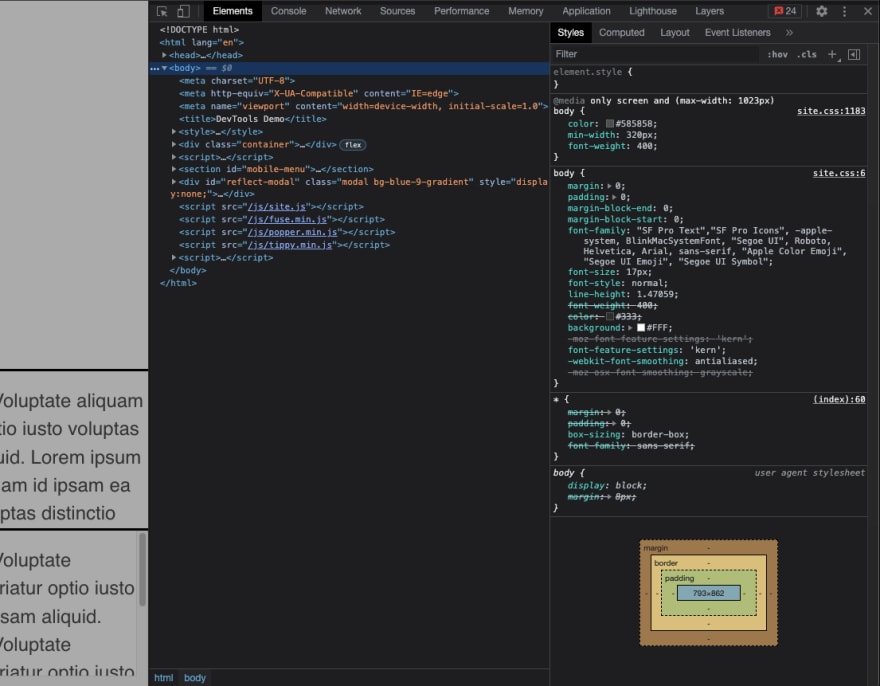The height and width of the screenshot is (686, 880).
Task: Activate the inspect element picker icon
Action: 162,11
